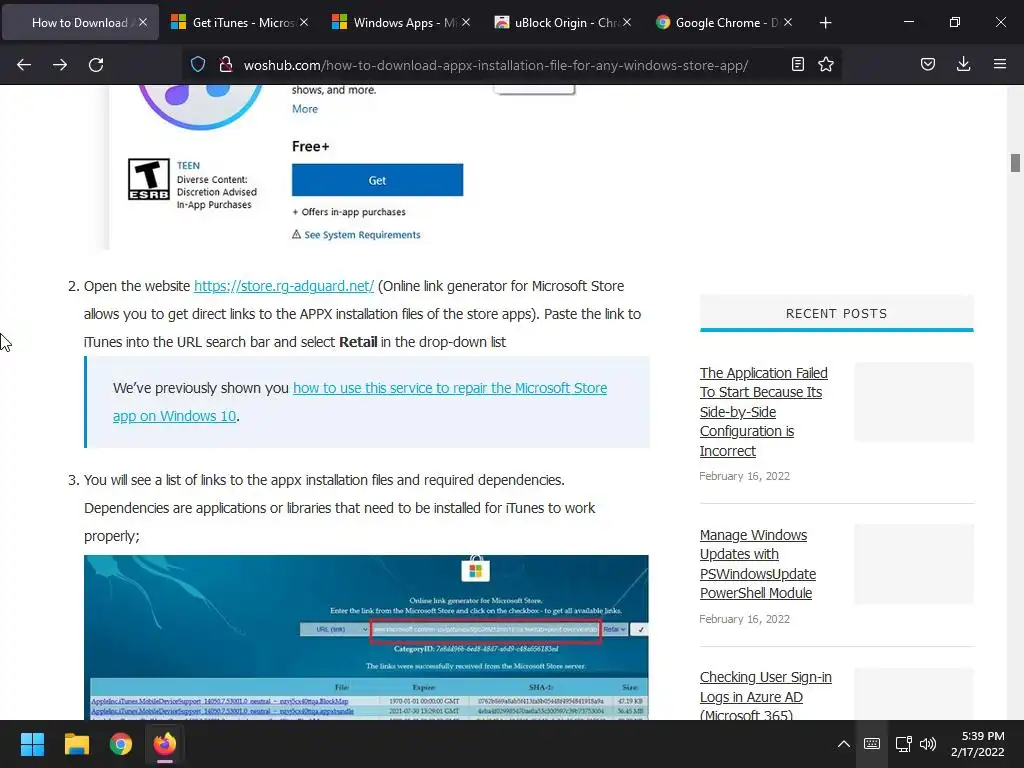Bookmark this page with star icon
The width and height of the screenshot is (1024, 768).
coord(826,64)
